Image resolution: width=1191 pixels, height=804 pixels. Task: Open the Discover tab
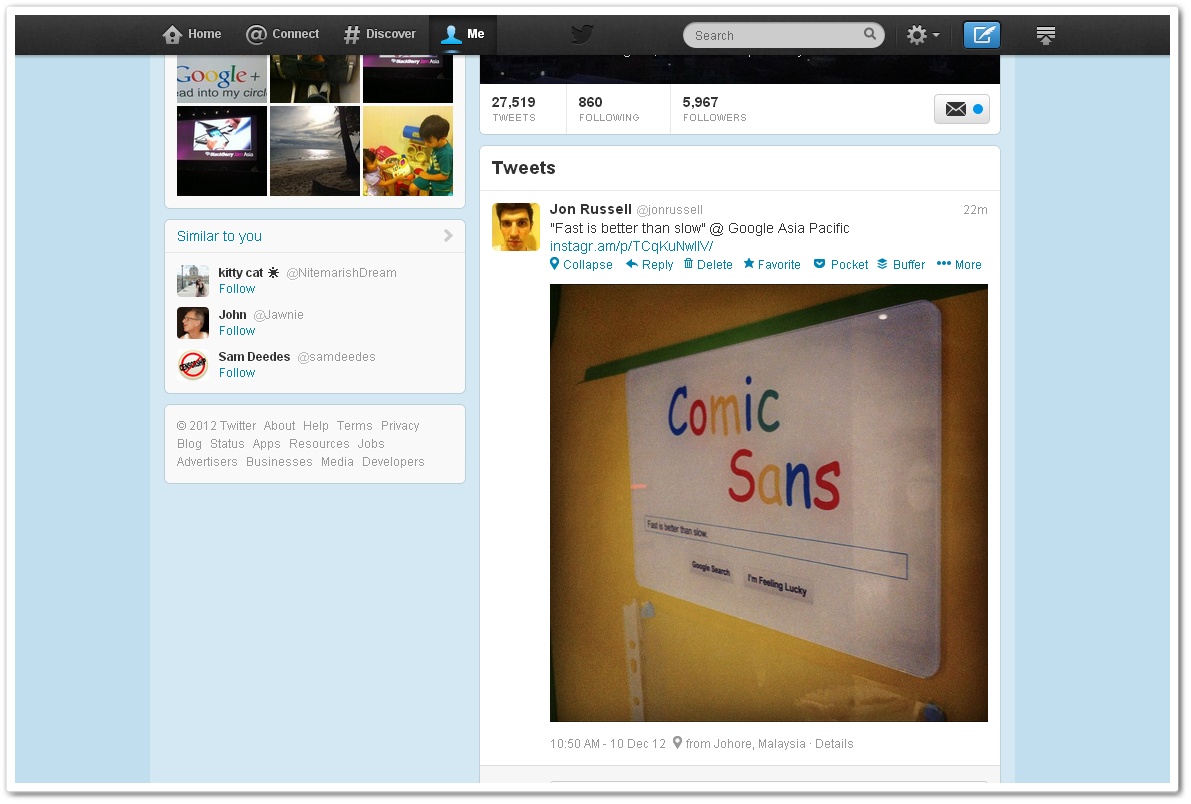[x=380, y=34]
